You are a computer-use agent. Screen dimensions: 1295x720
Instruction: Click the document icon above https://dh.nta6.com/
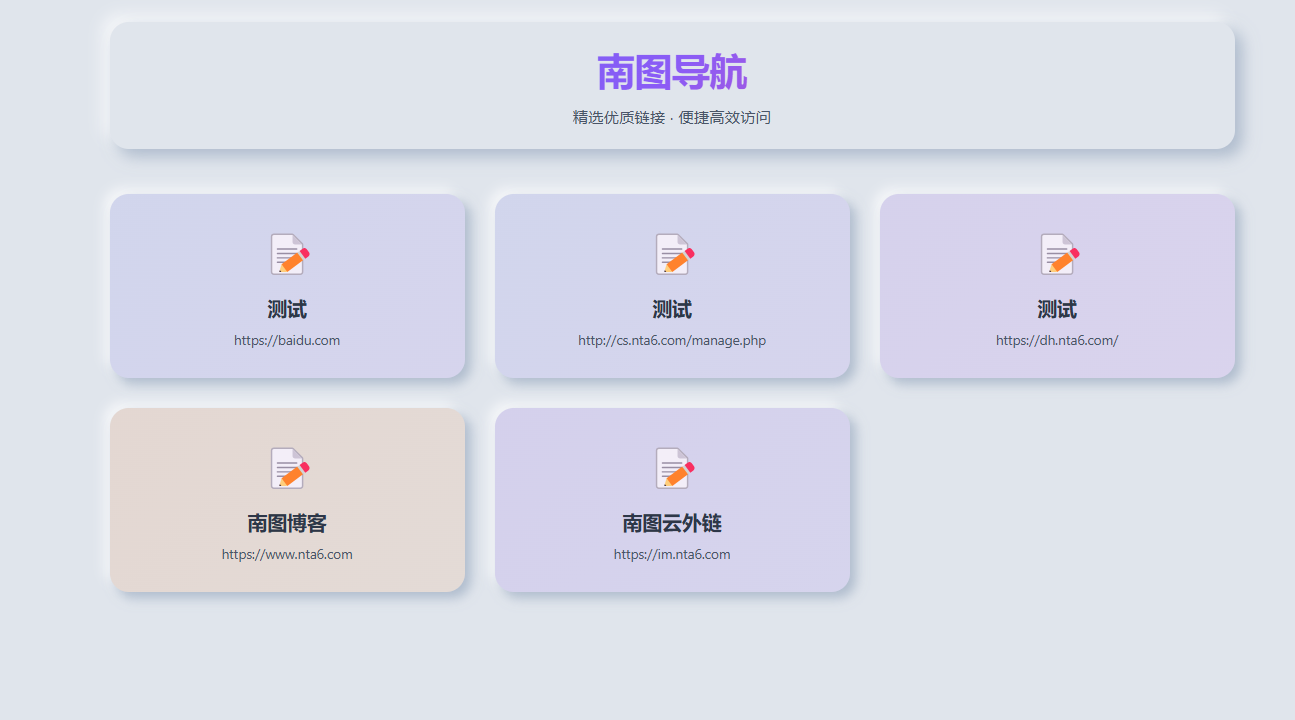click(1057, 254)
